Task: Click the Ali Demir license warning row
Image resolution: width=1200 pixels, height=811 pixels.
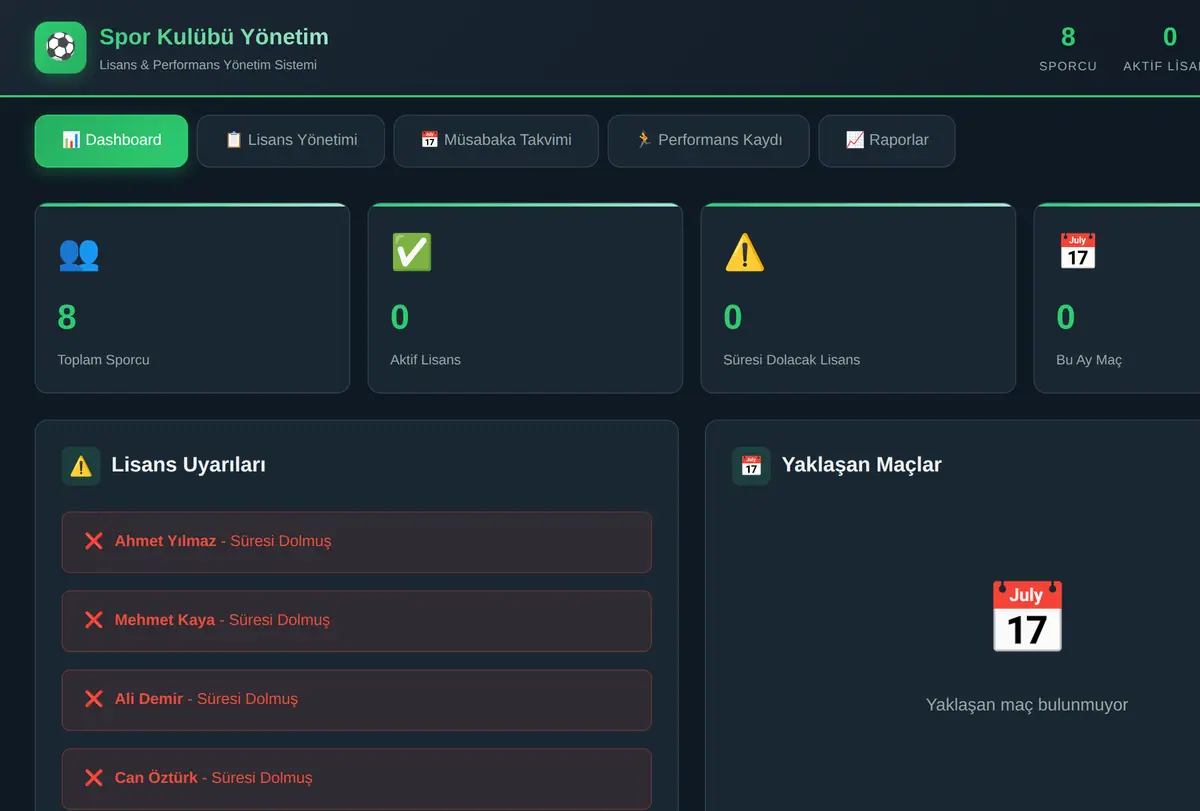Action: click(357, 700)
